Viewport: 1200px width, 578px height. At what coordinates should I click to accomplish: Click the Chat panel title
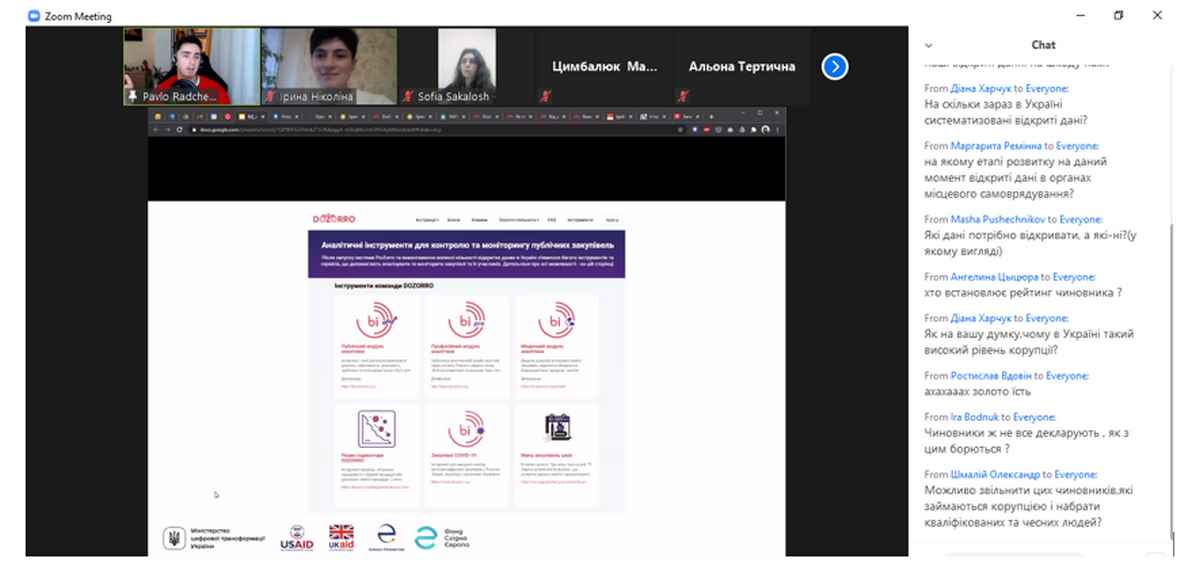coord(1043,45)
